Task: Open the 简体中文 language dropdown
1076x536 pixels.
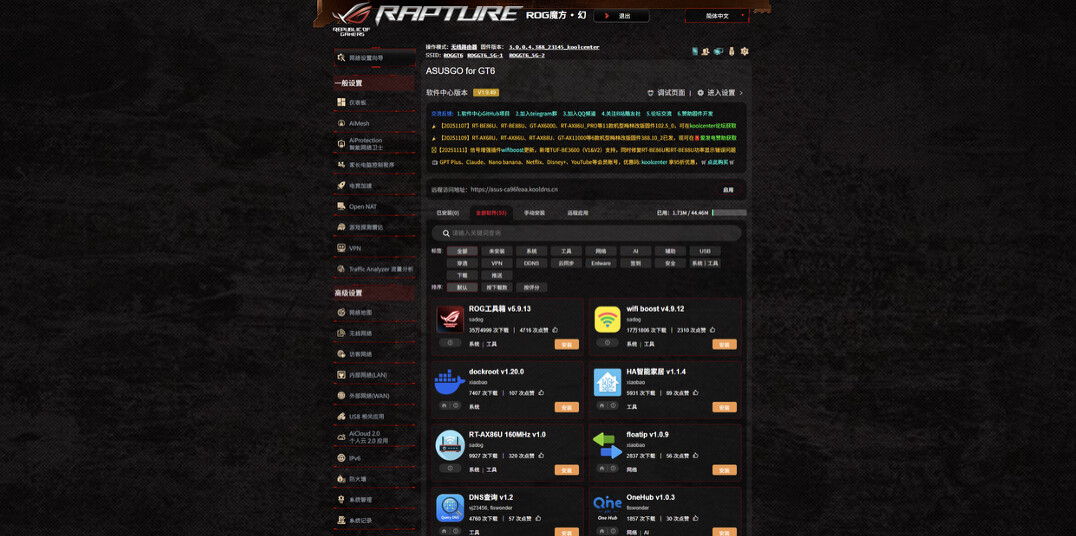Action: coord(717,16)
